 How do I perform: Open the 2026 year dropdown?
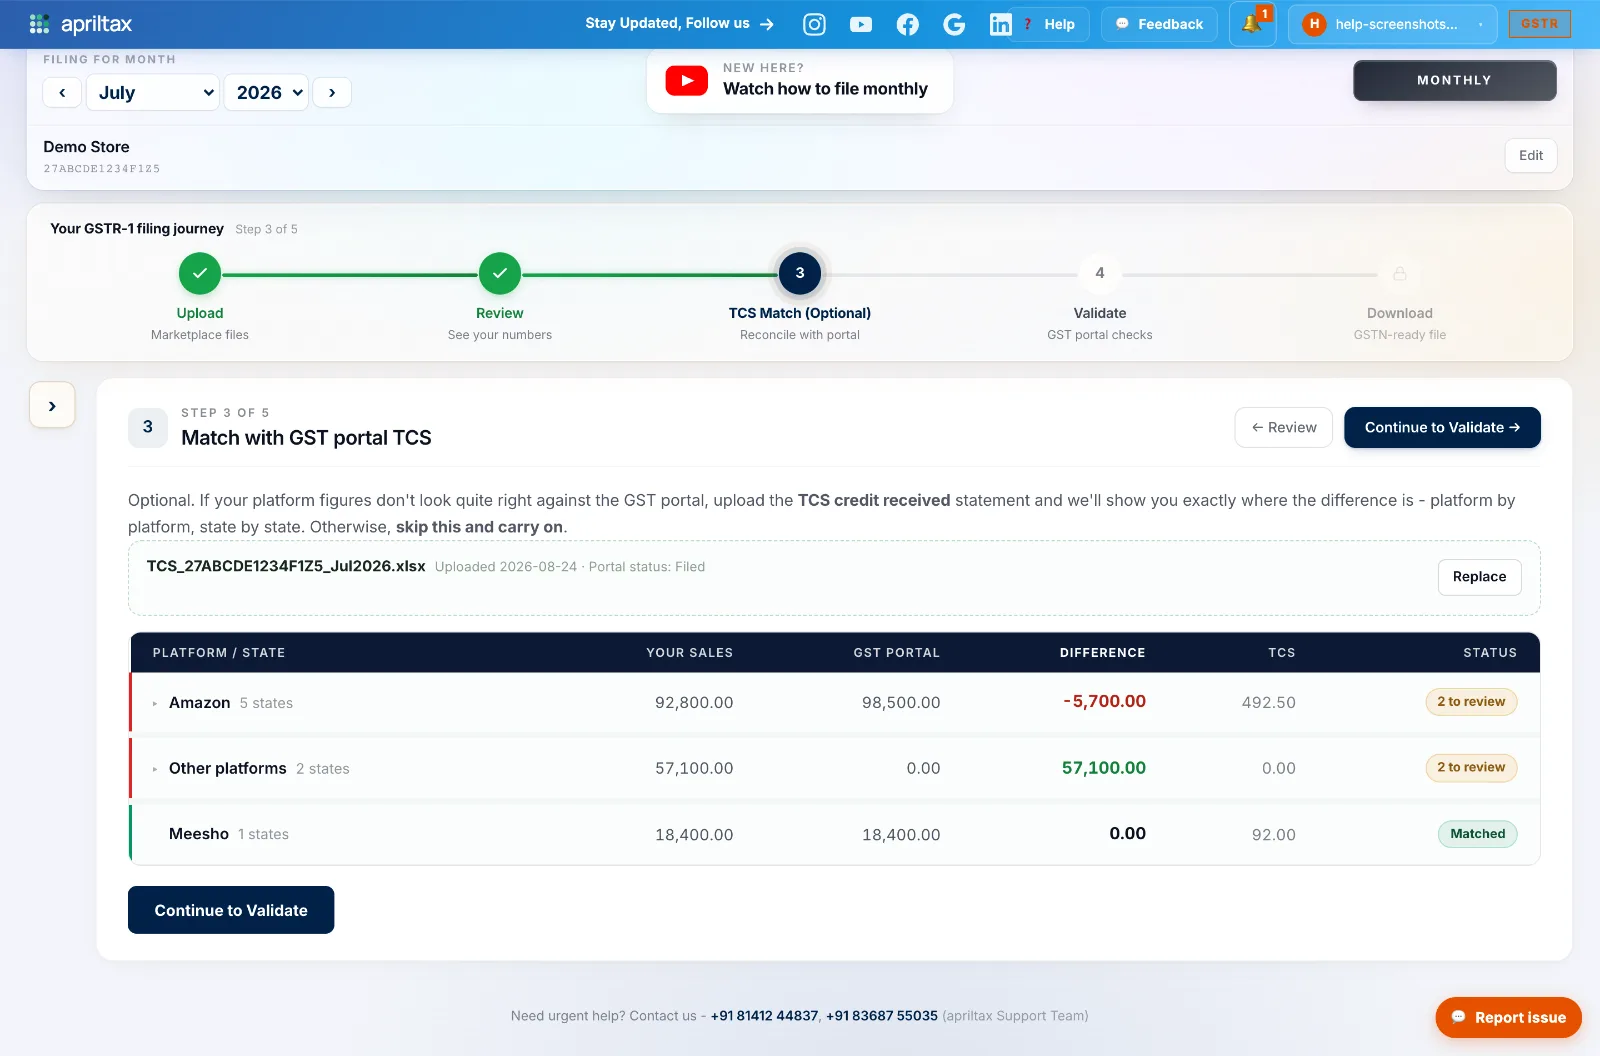click(266, 93)
